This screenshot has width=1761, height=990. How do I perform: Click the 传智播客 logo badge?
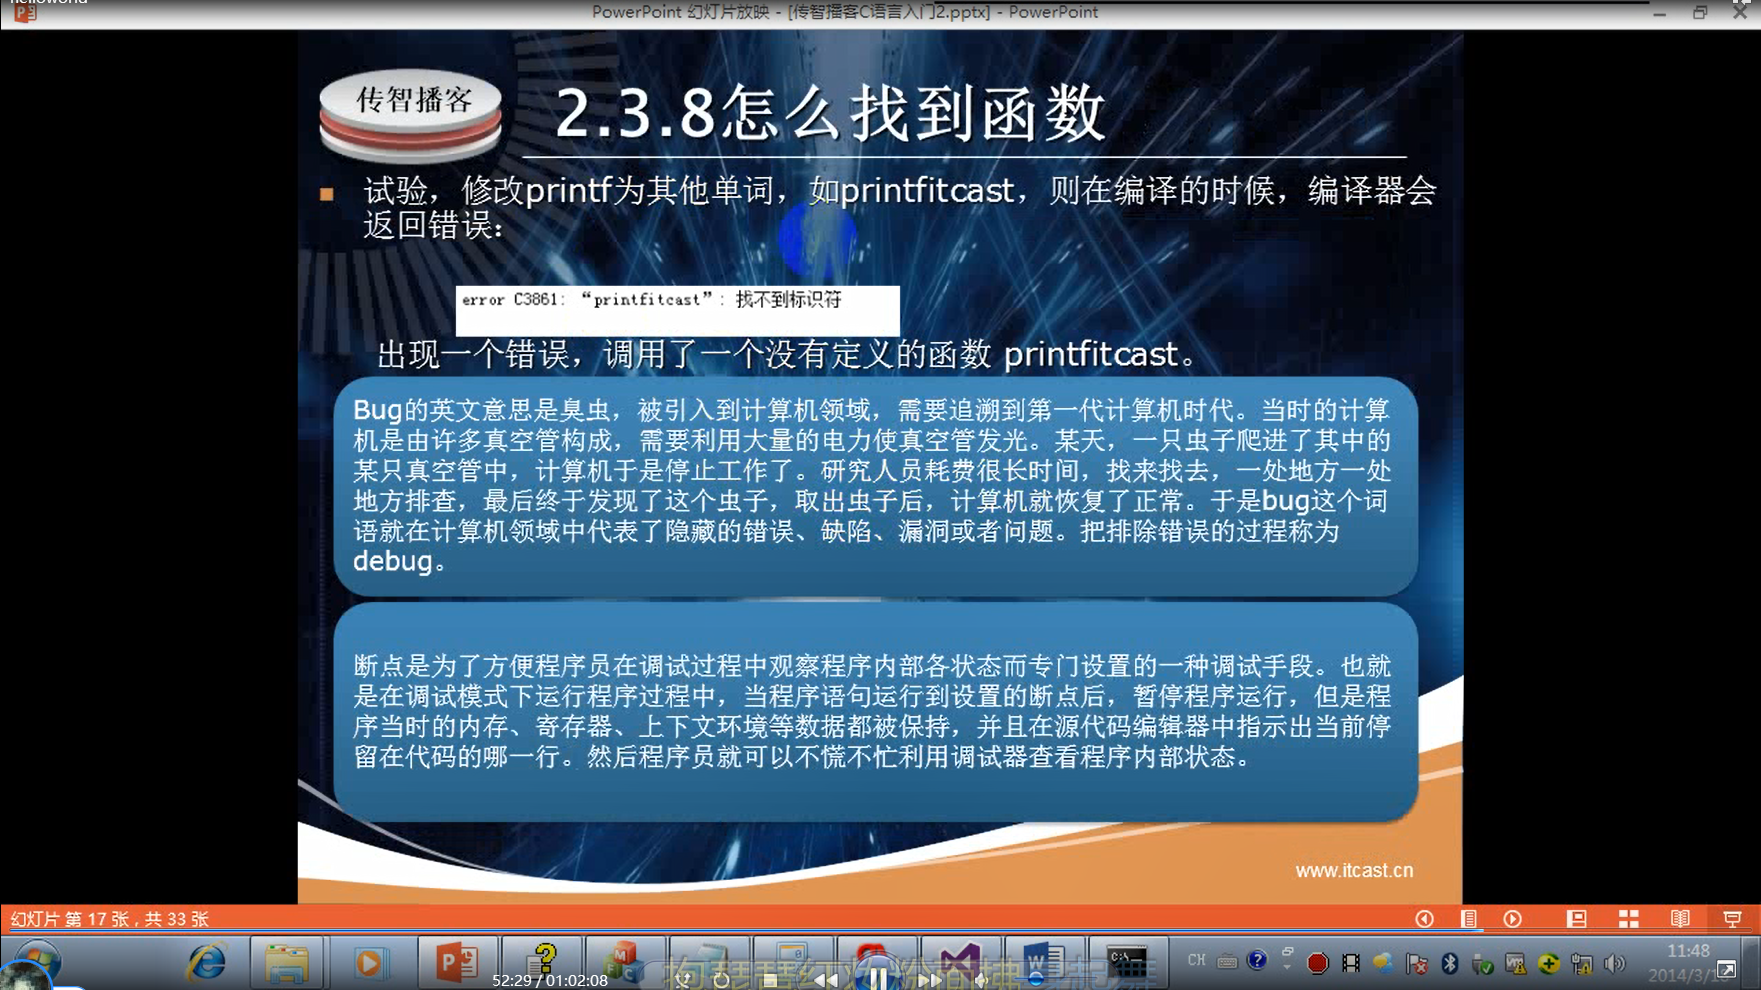point(410,116)
